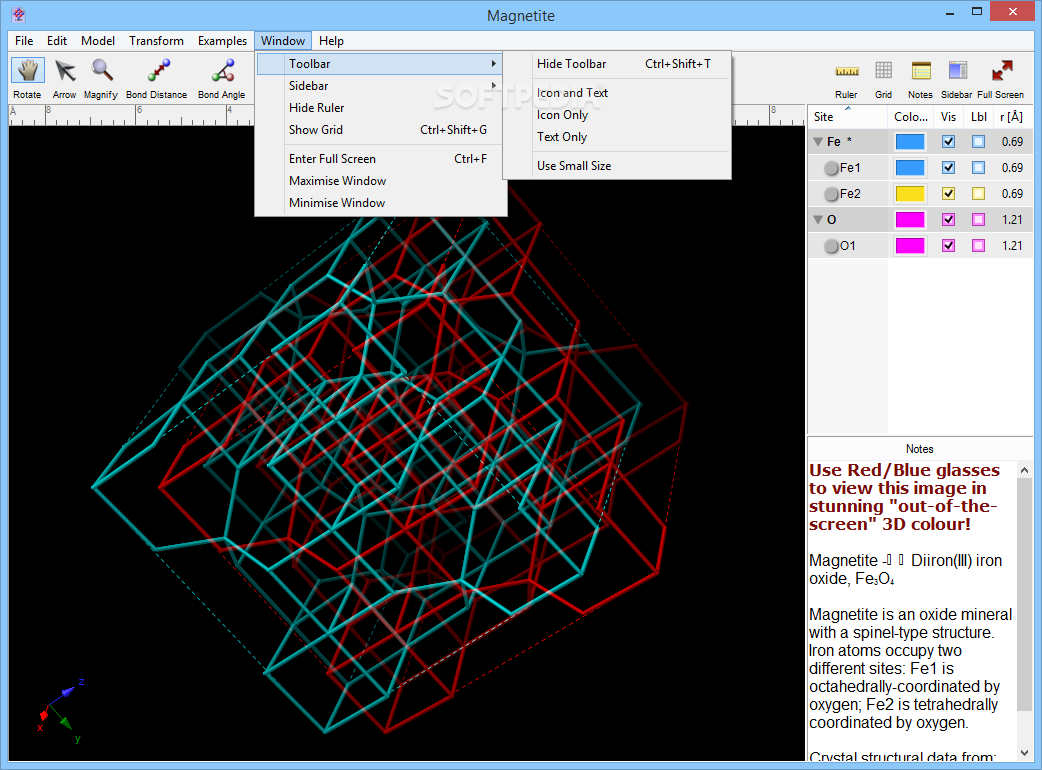Click the O1 site sphere icon

[x=831, y=246]
